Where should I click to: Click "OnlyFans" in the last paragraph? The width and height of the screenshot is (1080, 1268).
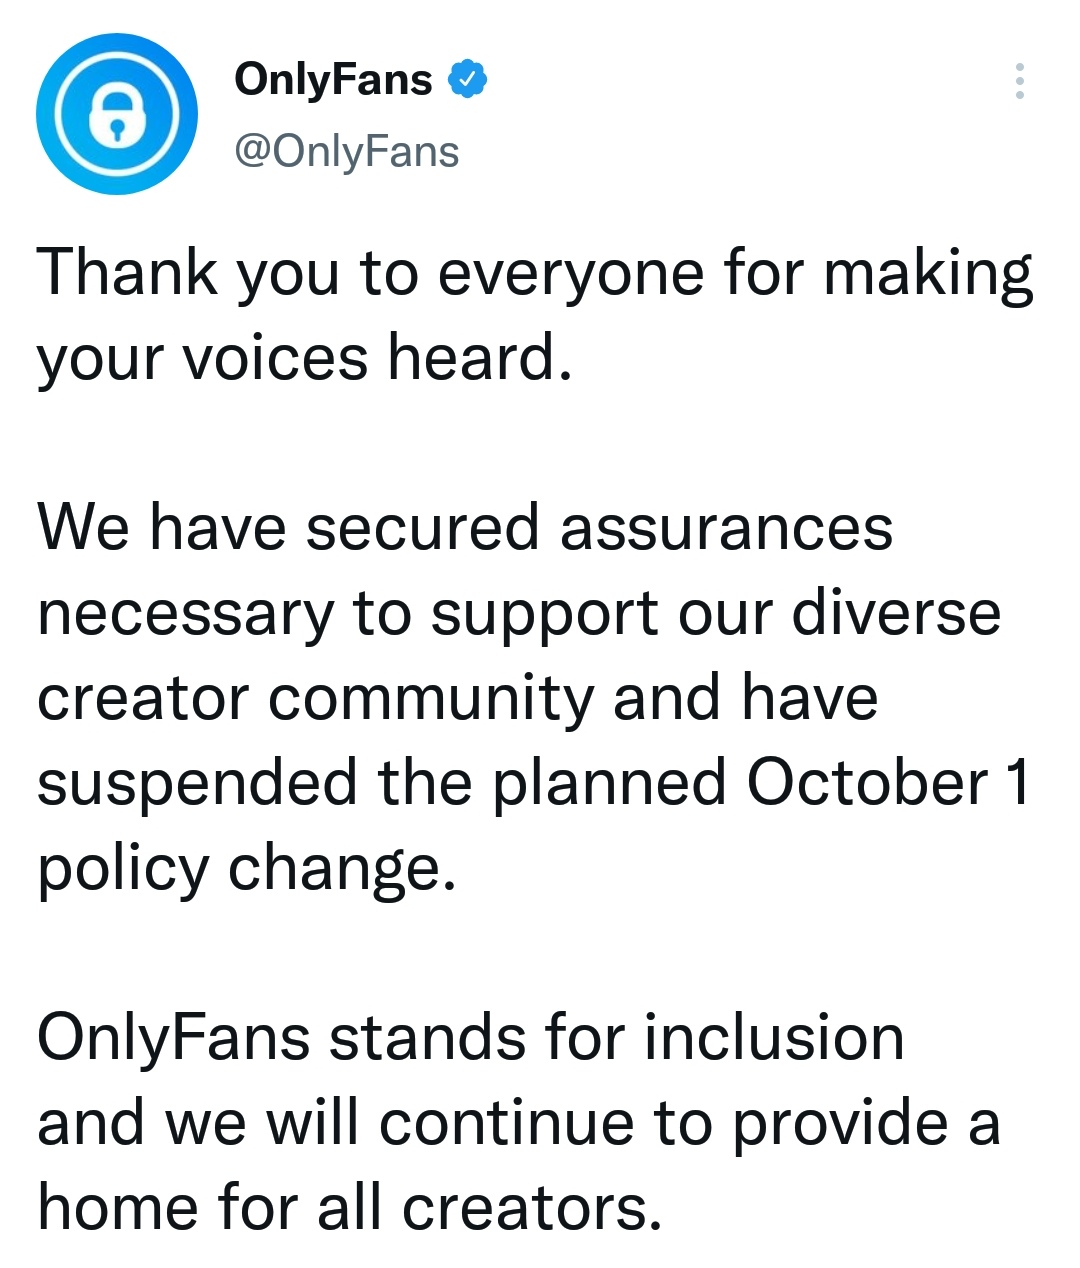[174, 1038]
